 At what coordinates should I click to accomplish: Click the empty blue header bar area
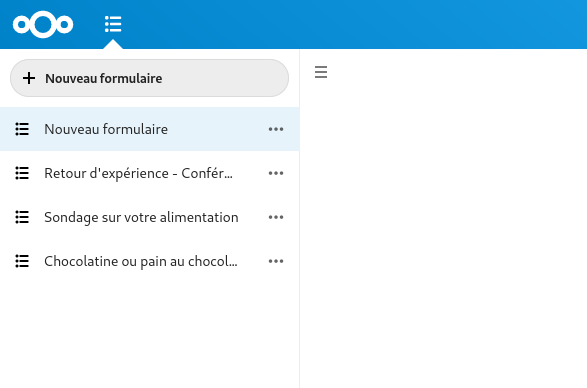356,24
